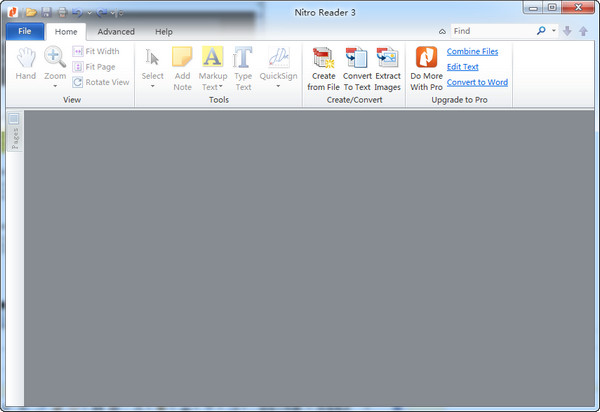The height and width of the screenshot is (412, 600).
Task: Open the File menu
Action: (24, 32)
